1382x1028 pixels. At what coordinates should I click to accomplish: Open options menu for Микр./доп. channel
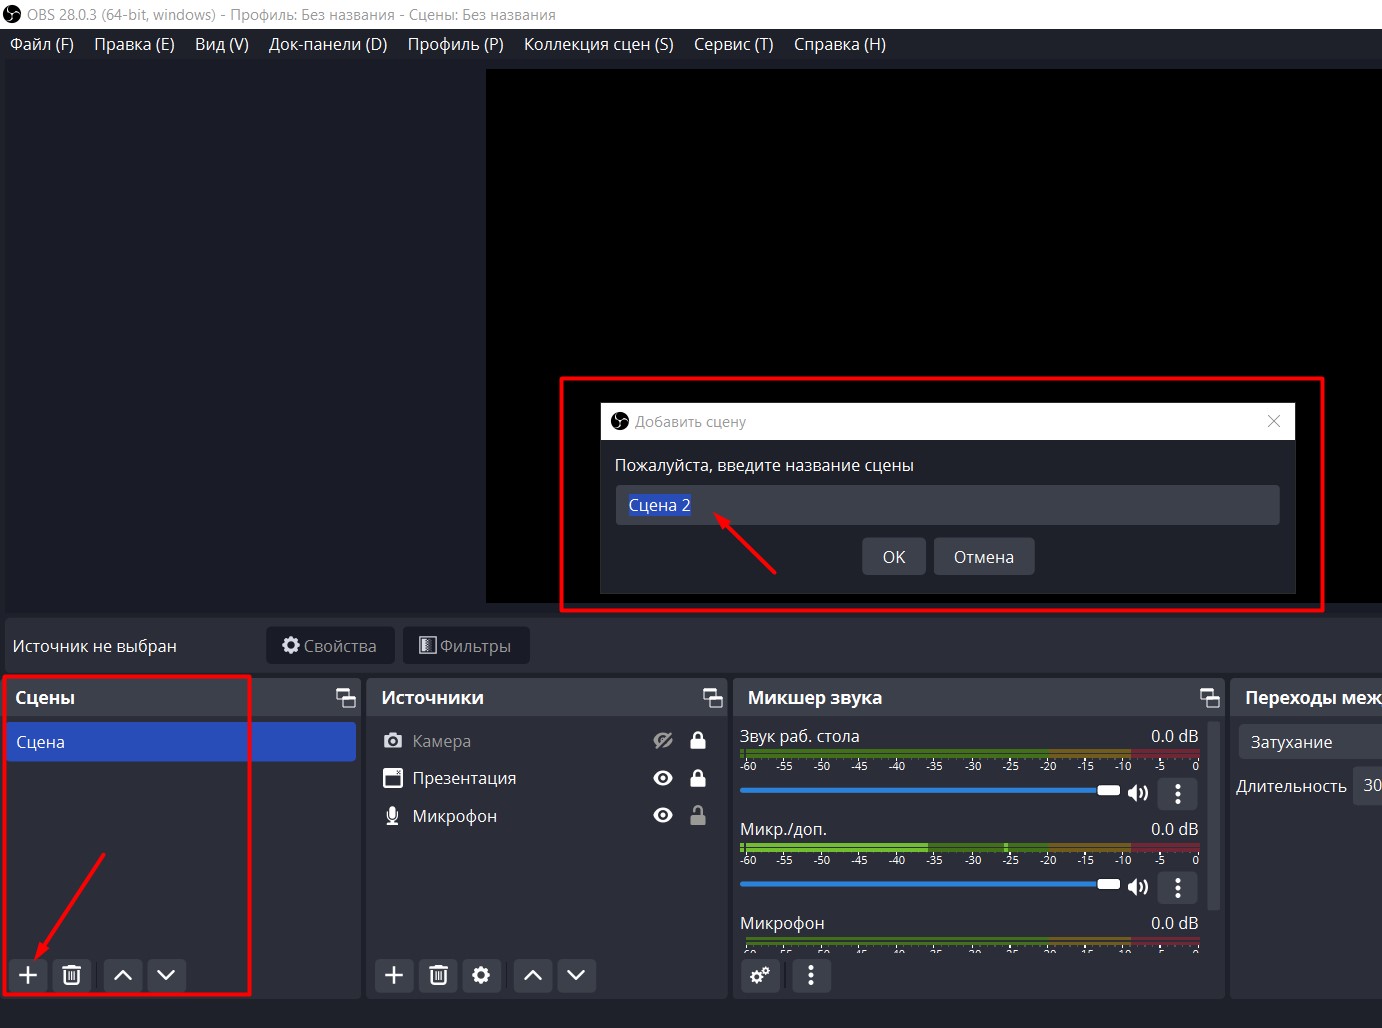pos(1177,887)
